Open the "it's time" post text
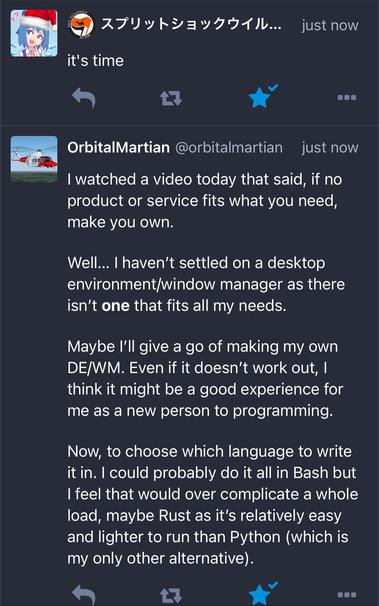Screen dimensions: 379x606 (95, 61)
